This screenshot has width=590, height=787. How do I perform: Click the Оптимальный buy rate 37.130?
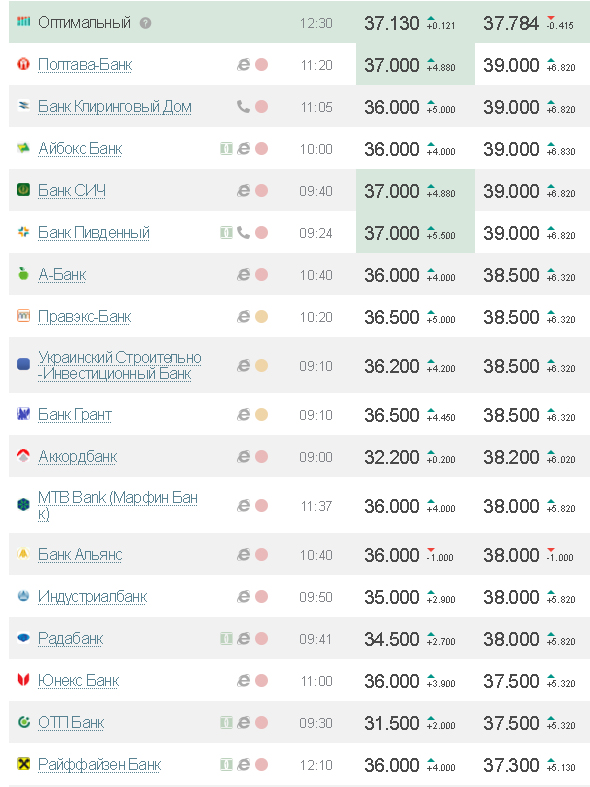tap(391, 23)
